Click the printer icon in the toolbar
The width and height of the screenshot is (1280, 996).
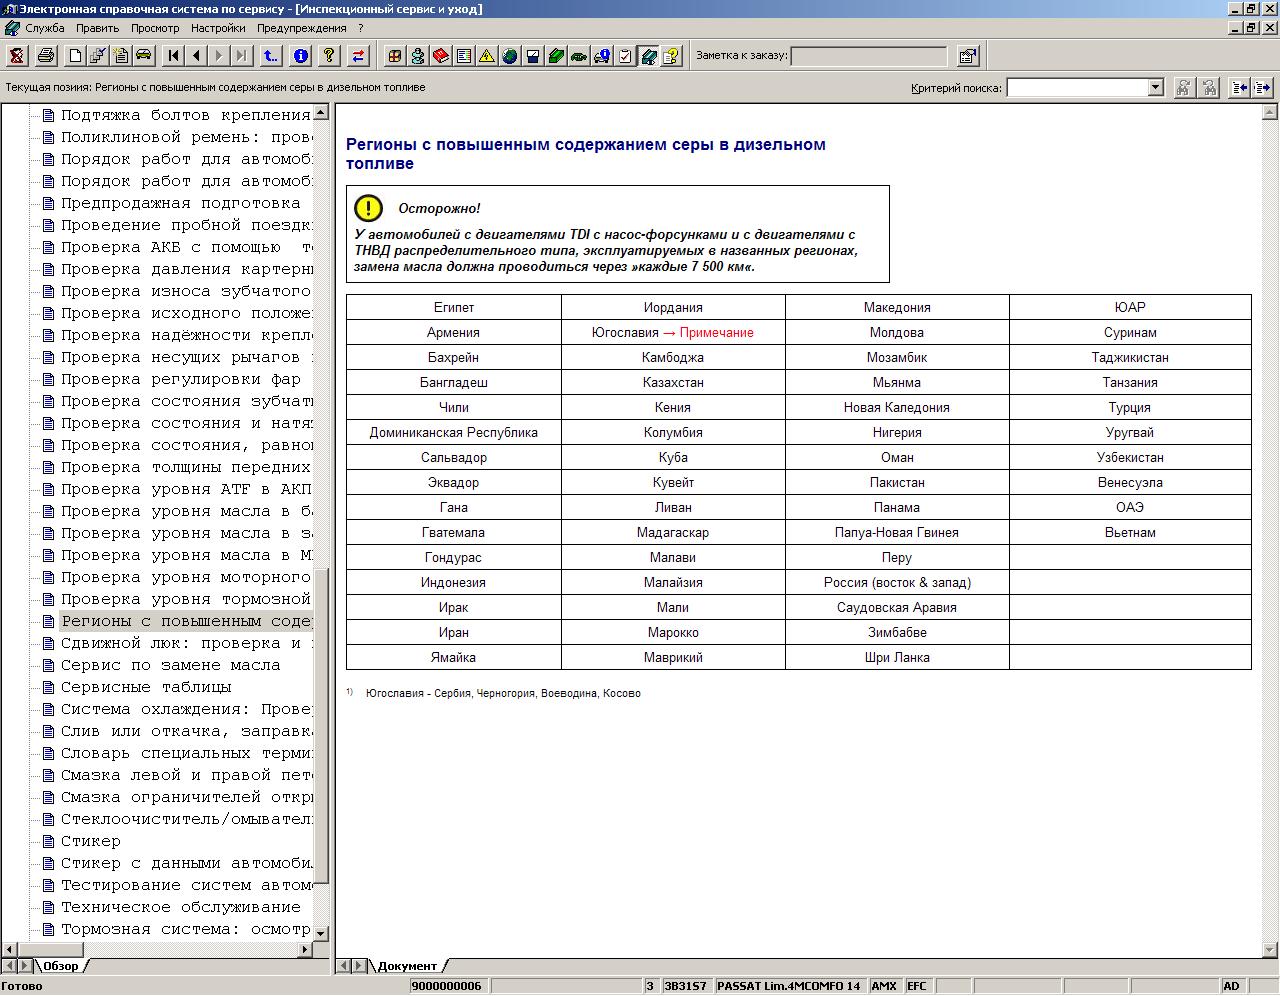(46, 56)
